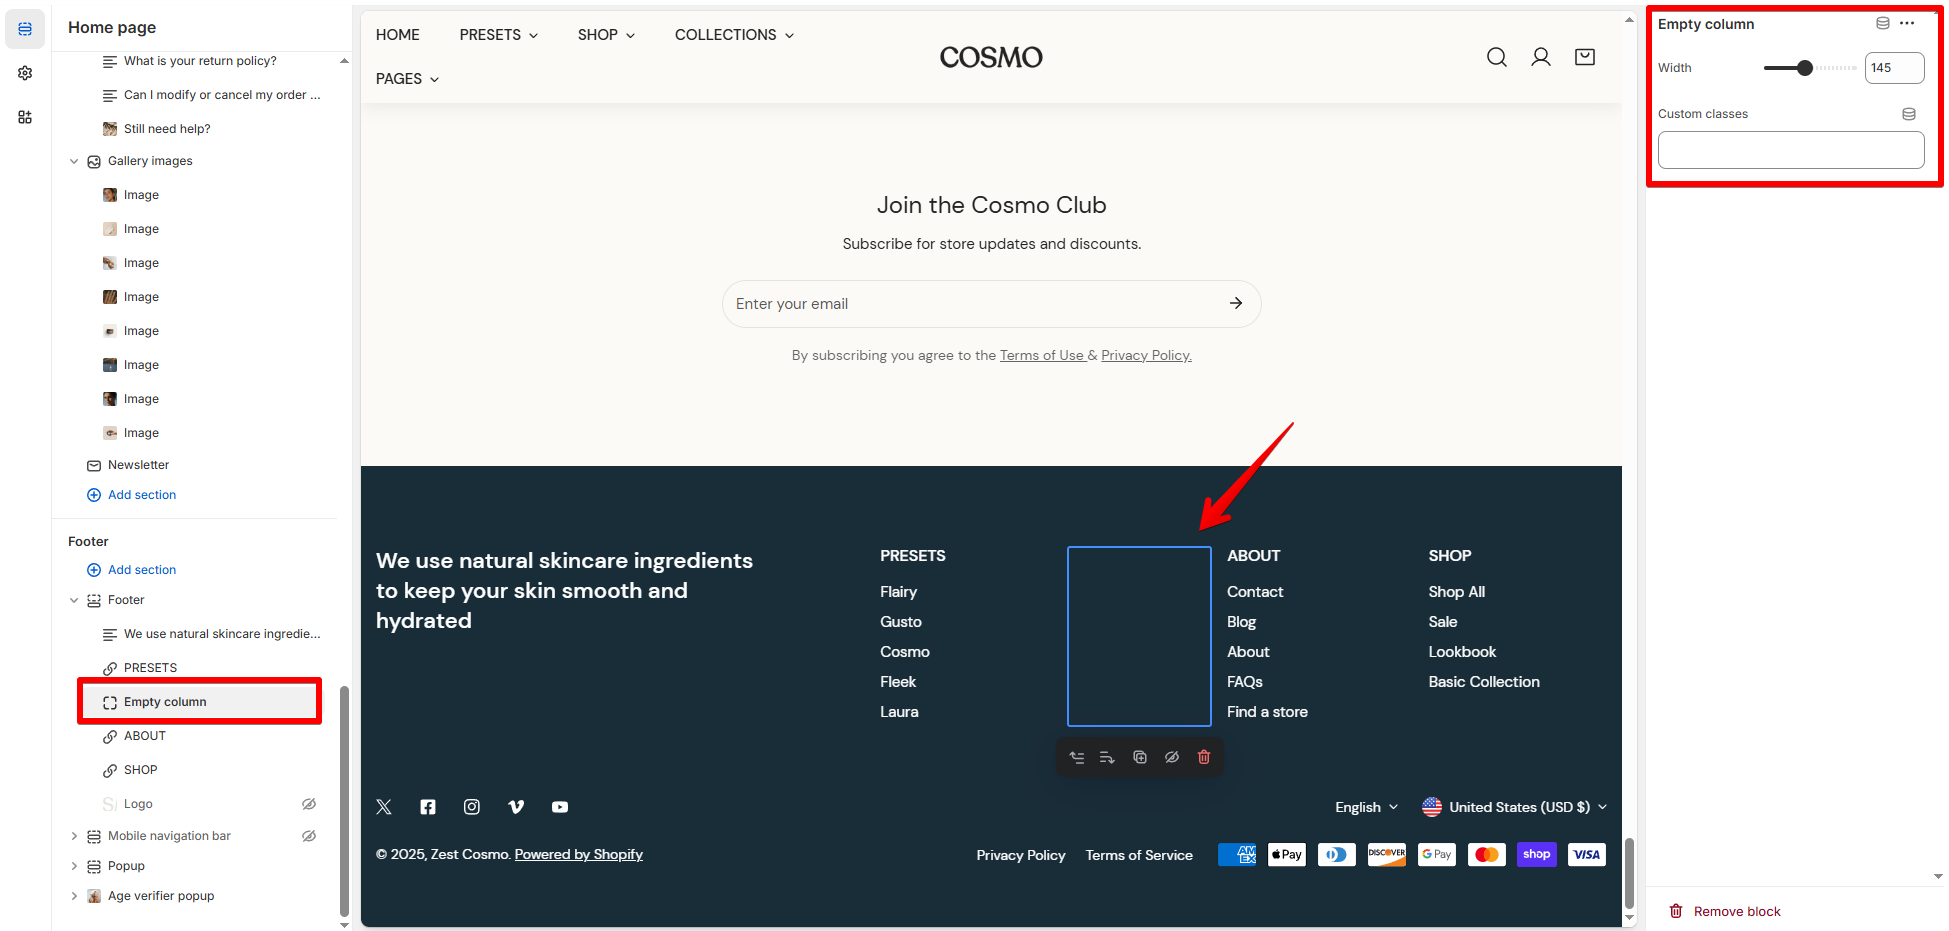Click the Instagram social icon

click(x=472, y=807)
